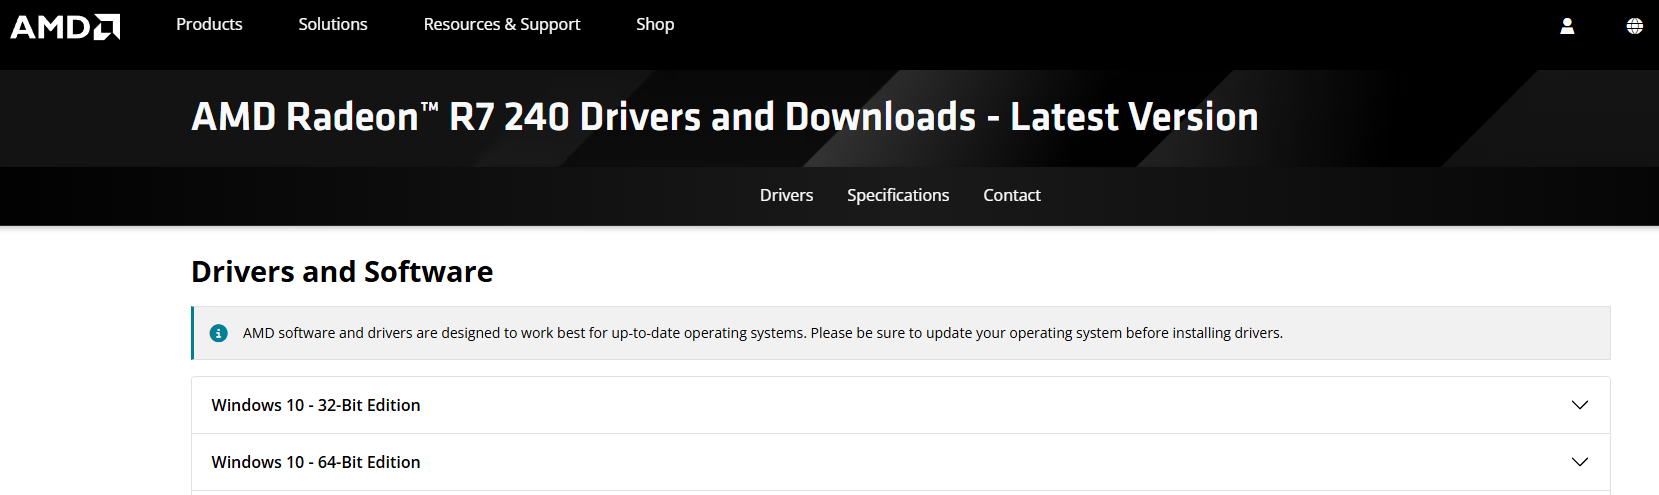Go to the Specifications section tab
1659x495 pixels.
point(898,195)
